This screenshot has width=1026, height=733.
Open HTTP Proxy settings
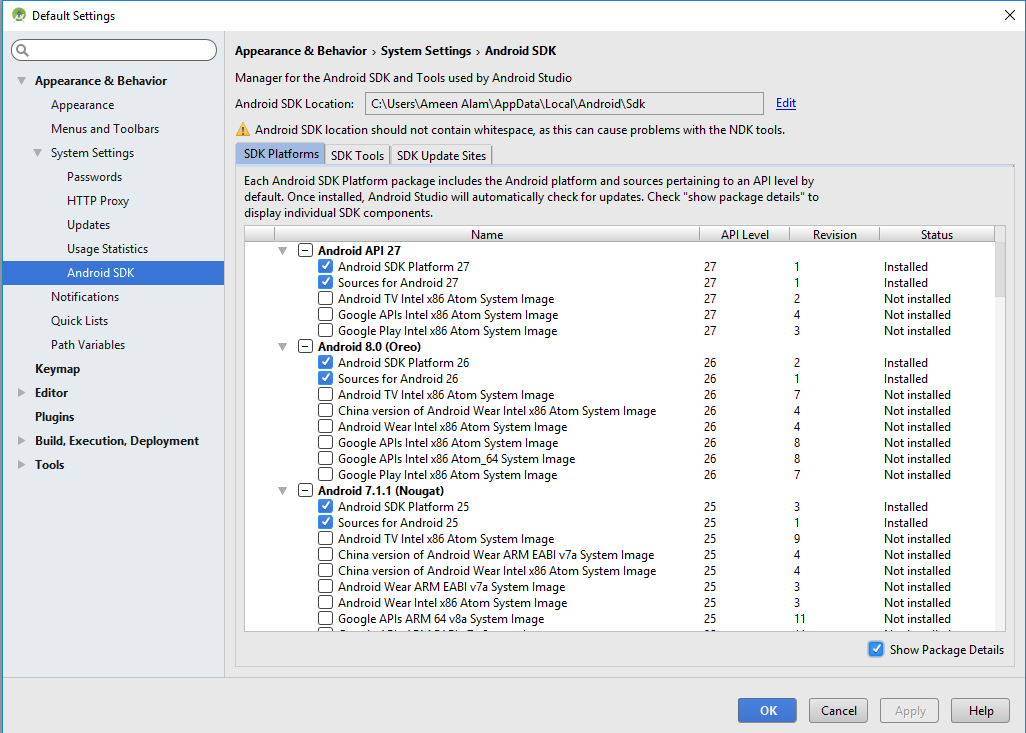click(x=97, y=201)
